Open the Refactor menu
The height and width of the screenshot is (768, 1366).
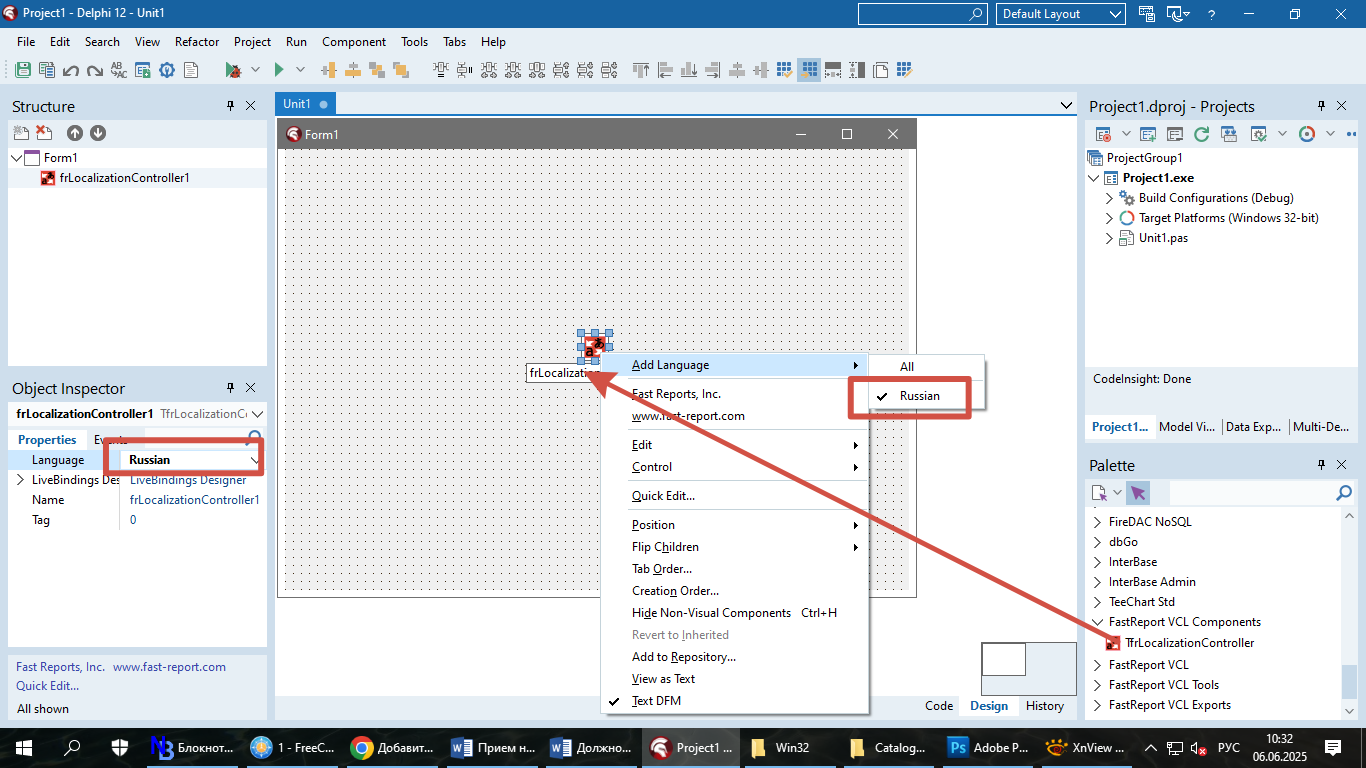pyautogui.click(x=197, y=42)
